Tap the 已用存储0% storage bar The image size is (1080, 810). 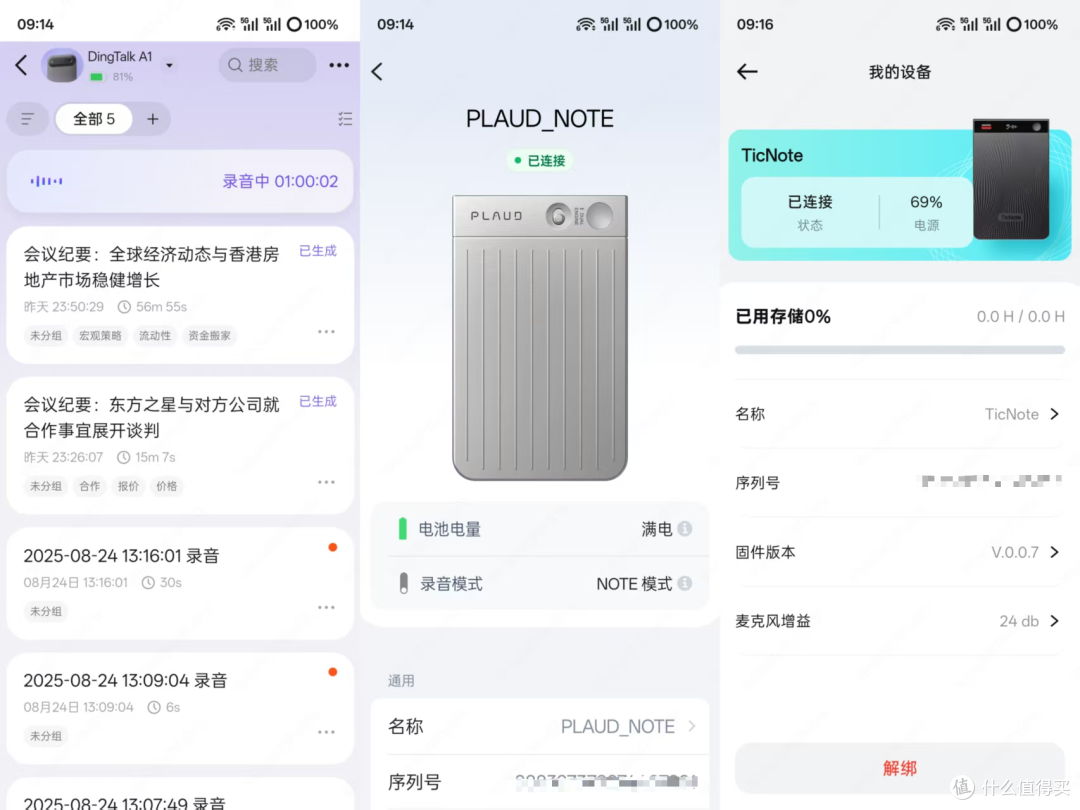pos(900,350)
